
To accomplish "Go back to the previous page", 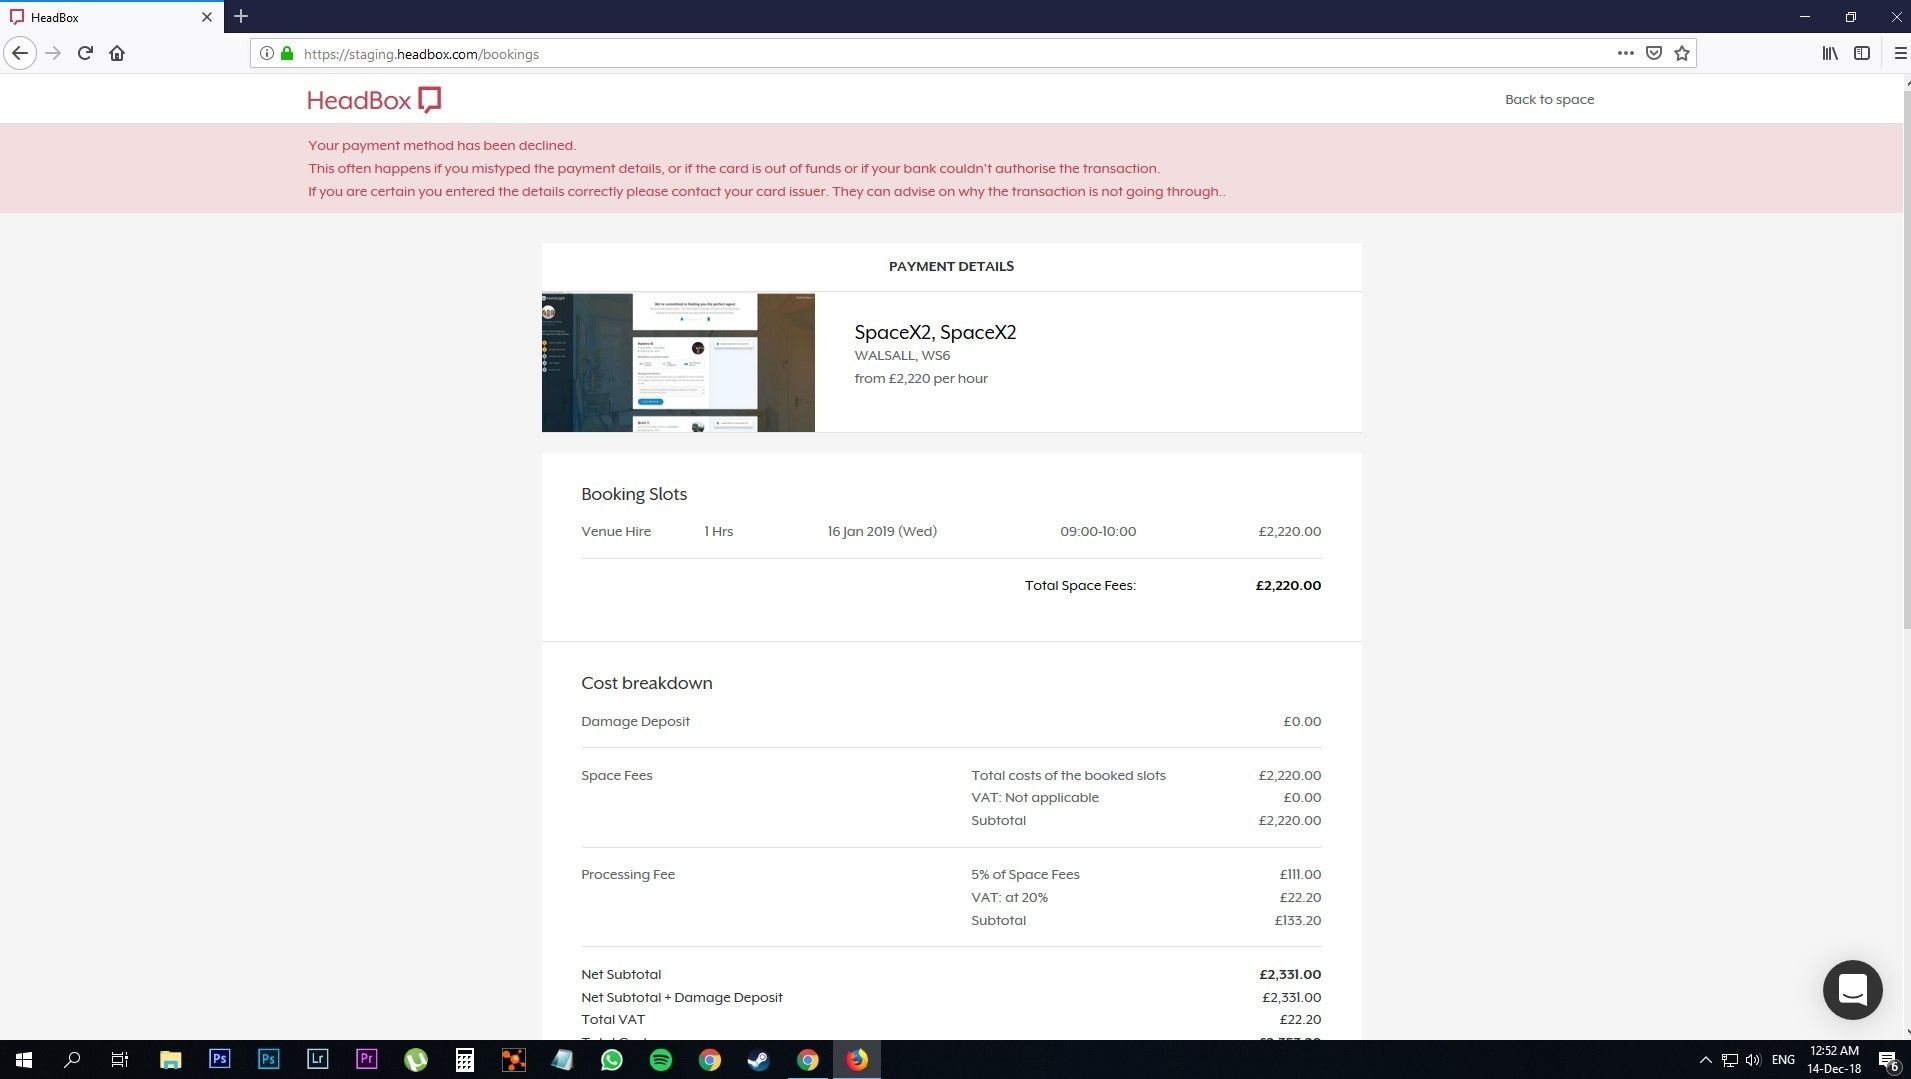I will coord(20,54).
